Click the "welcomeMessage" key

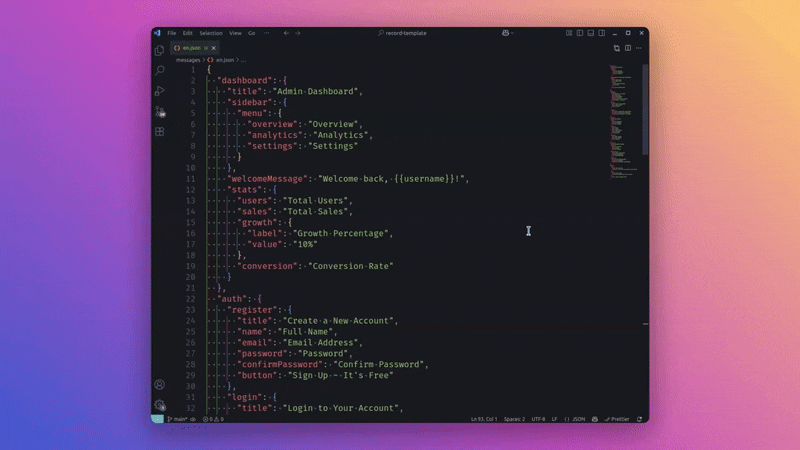pyautogui.click(x=267, y=179)
